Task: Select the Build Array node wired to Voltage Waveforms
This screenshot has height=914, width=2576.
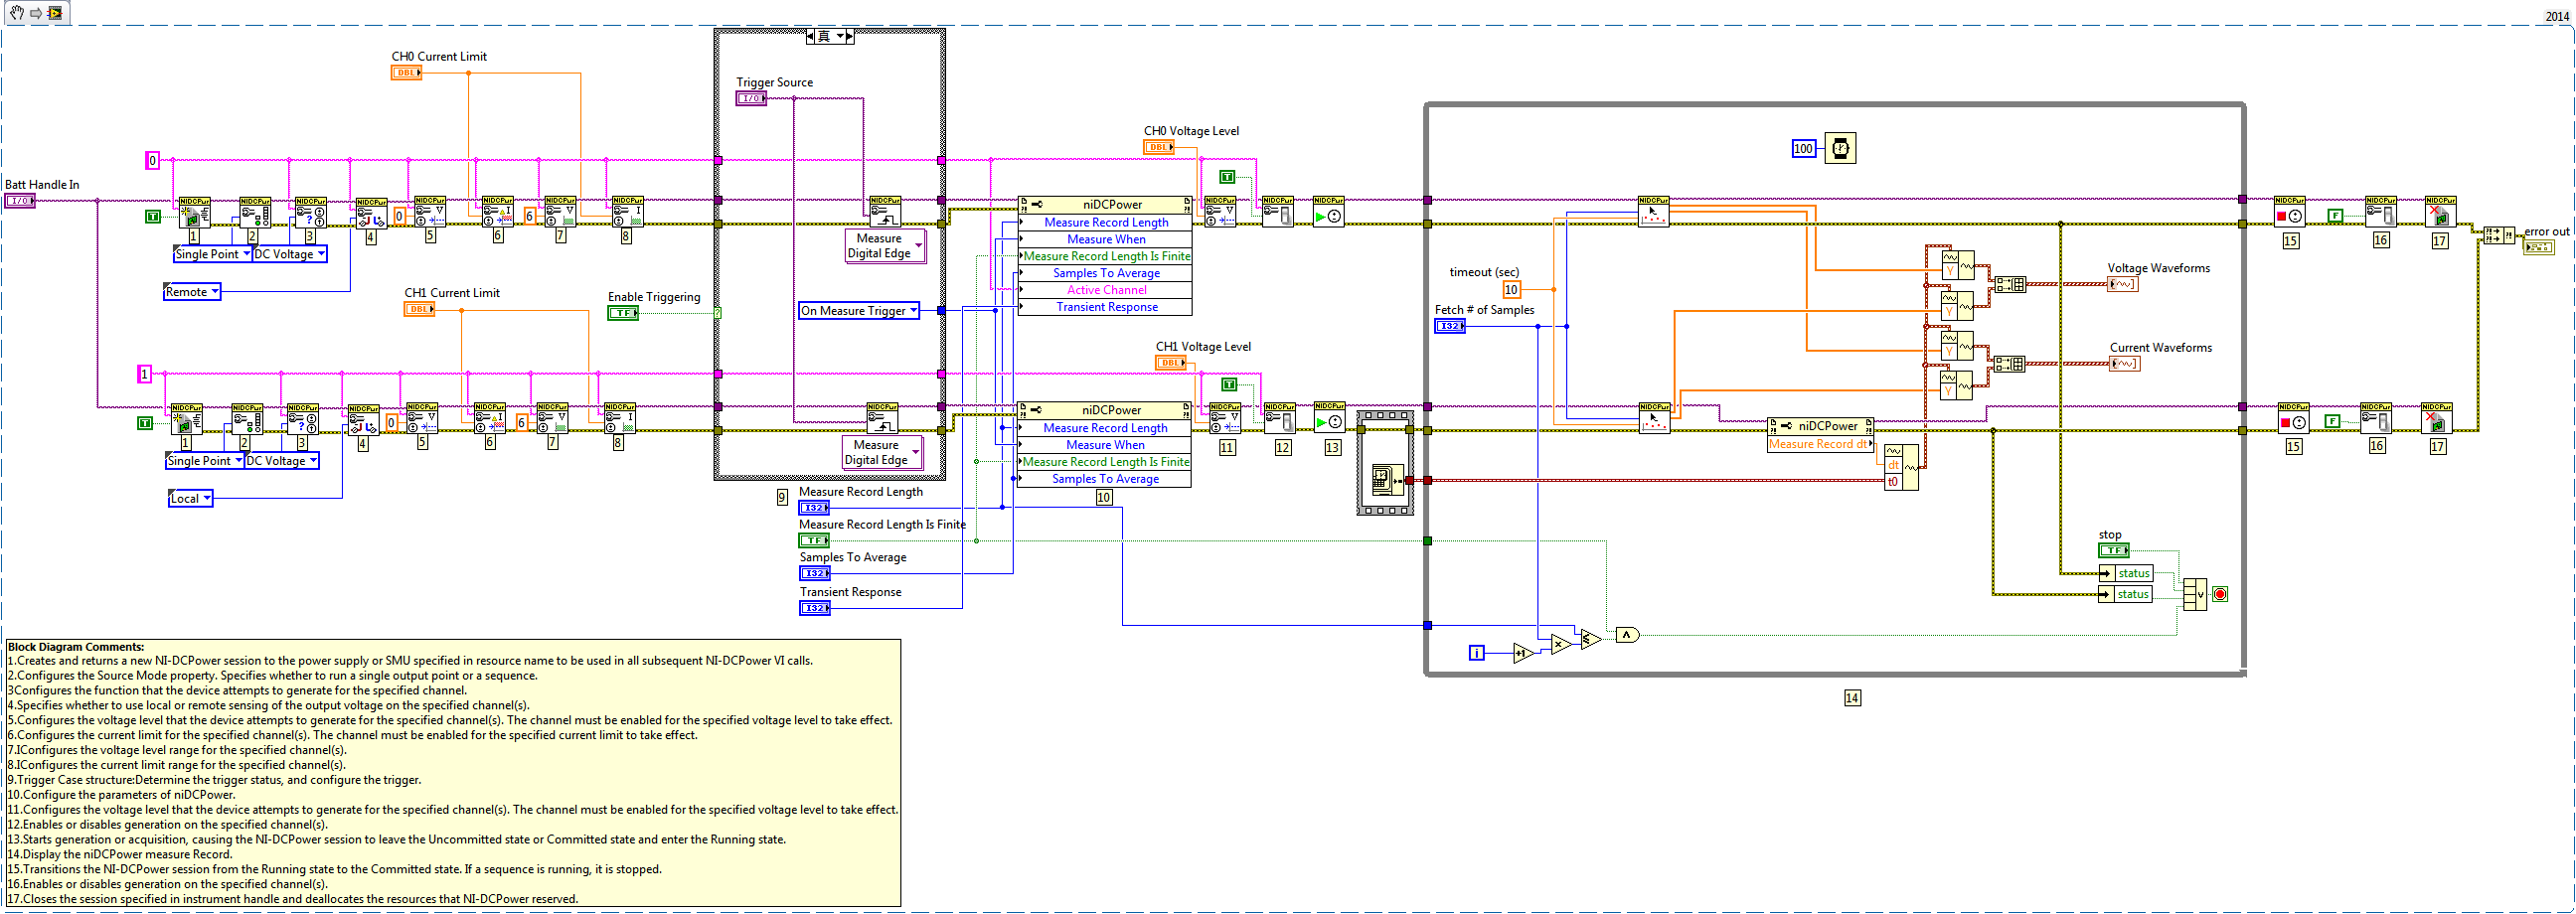Action: pos(2010,284)
